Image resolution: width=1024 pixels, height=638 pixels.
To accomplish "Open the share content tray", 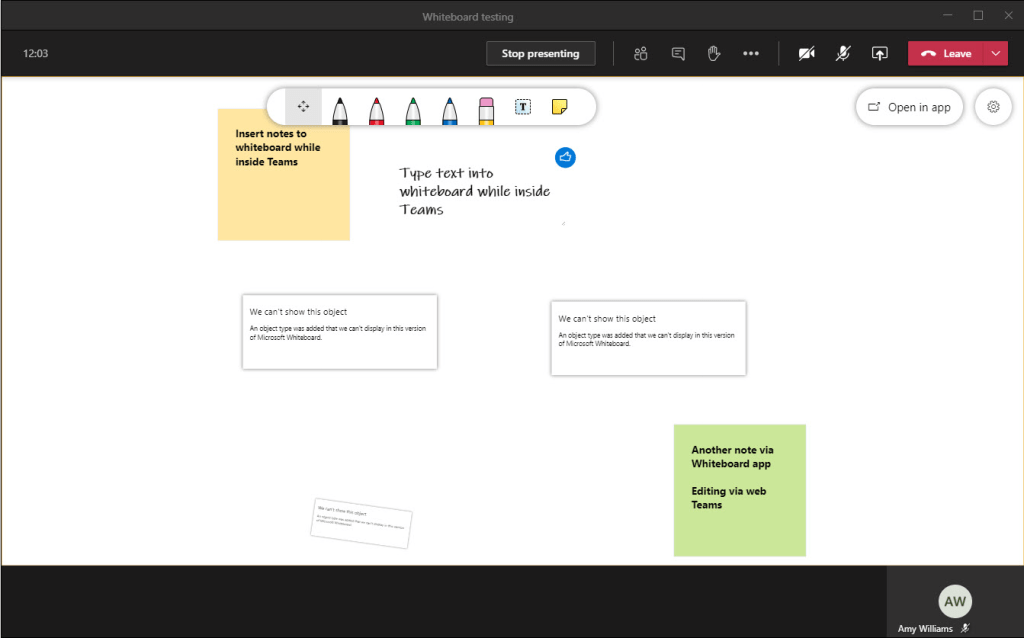I will (880, 54).
